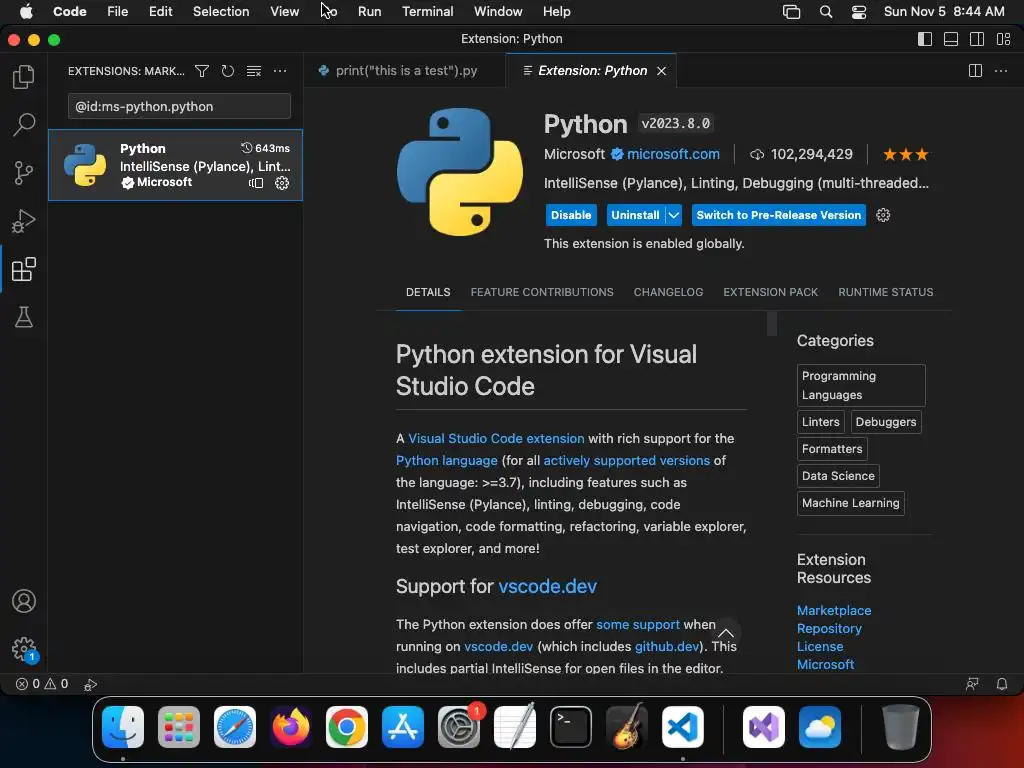This screenshot has width=1024, height=768.
Task: Open the Uninstall dropdown arrow
Action: pyautogui.click(x=674, y=215)
